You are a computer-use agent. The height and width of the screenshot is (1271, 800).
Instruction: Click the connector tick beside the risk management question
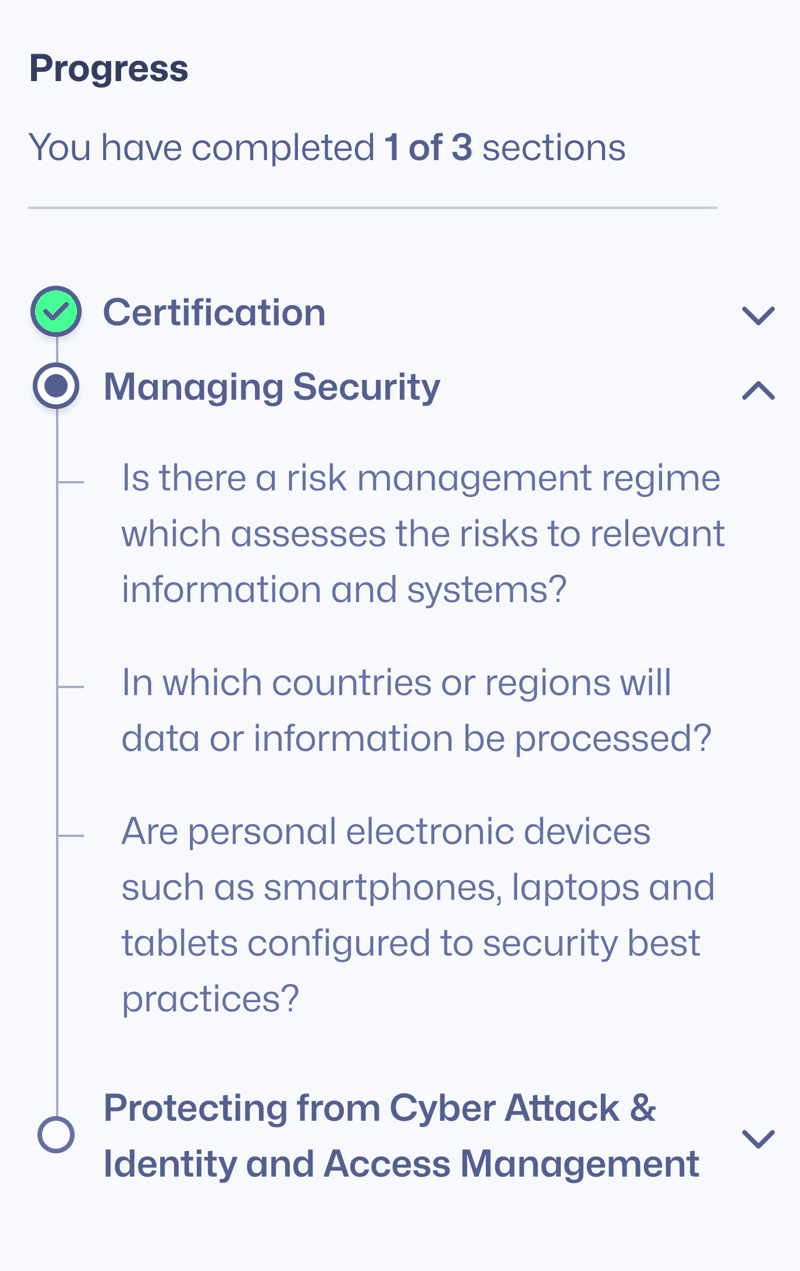(x=71, y=482)
